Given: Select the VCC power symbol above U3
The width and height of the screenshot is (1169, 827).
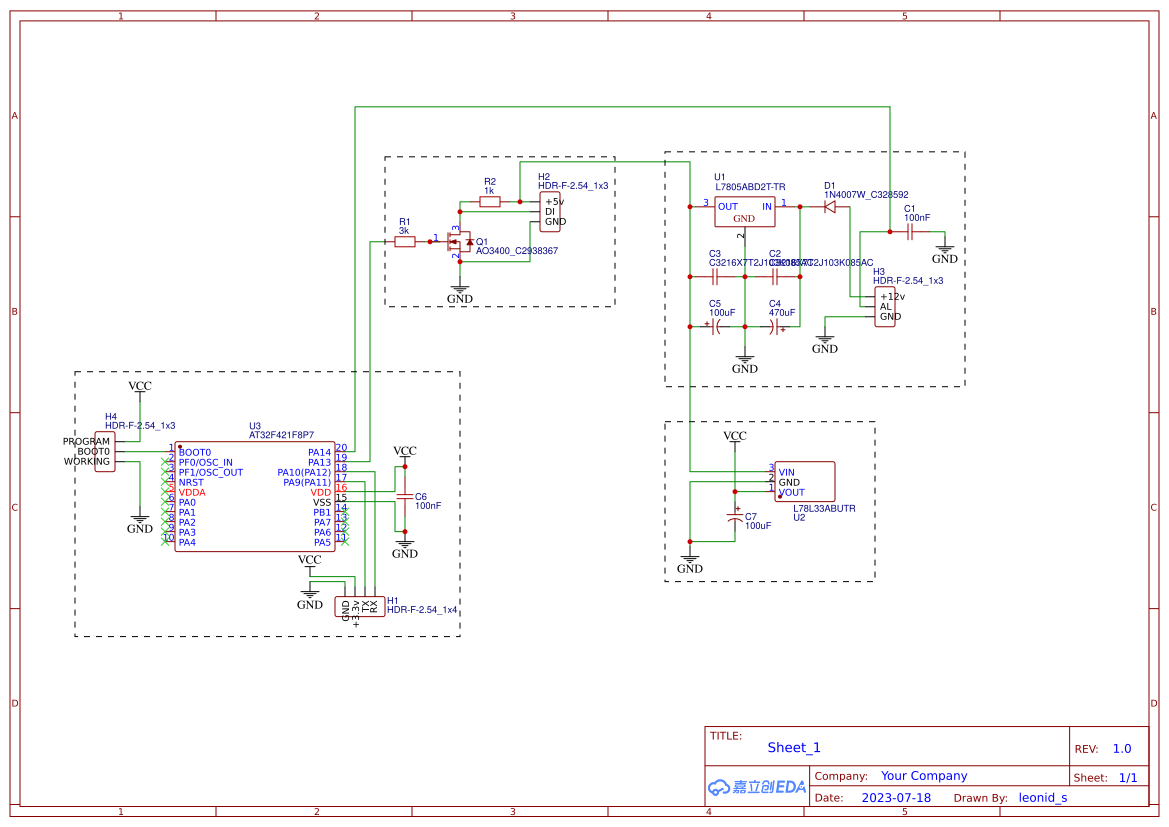Looking at the screenshot, I should click(x=141, y=386).
